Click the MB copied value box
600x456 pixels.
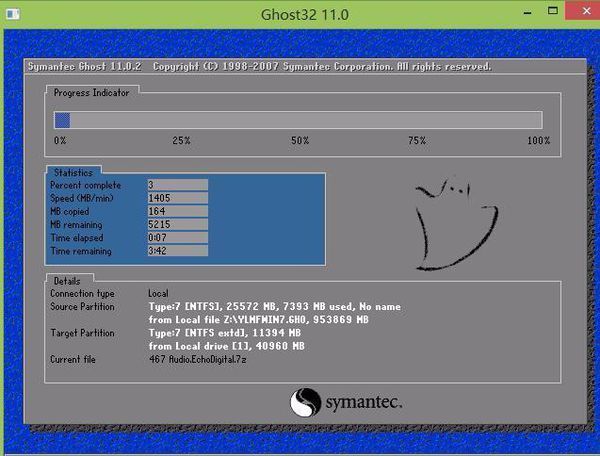(x=178, y=211)
